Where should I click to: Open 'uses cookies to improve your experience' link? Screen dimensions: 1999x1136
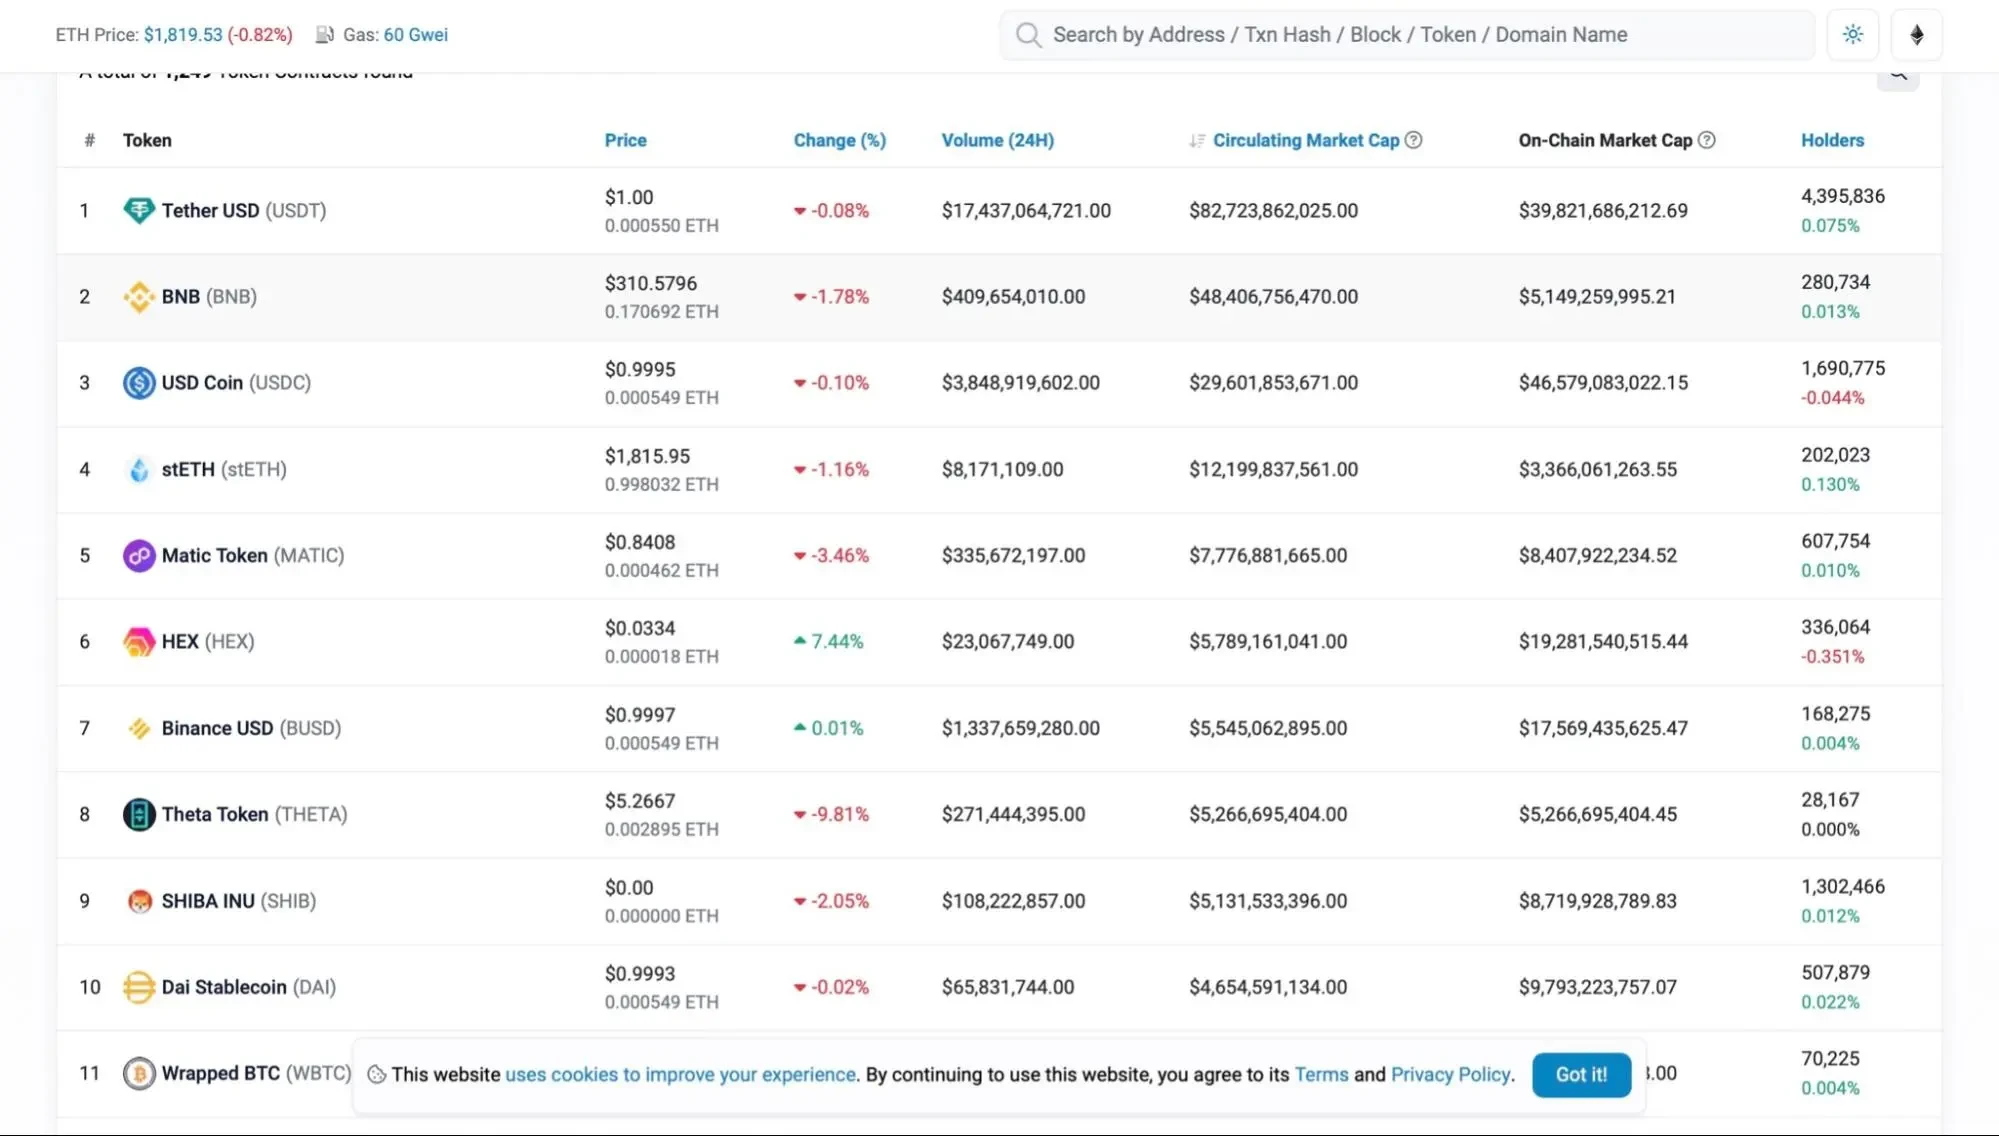point(681,1075)
